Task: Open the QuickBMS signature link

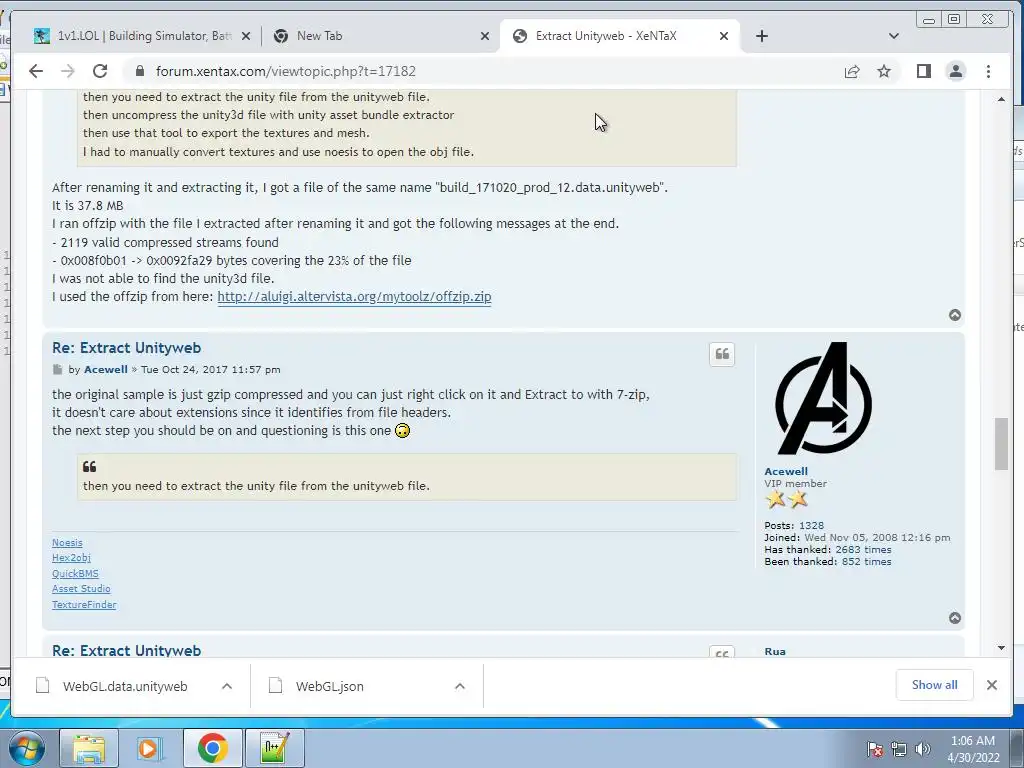Action: click(75, 573)
